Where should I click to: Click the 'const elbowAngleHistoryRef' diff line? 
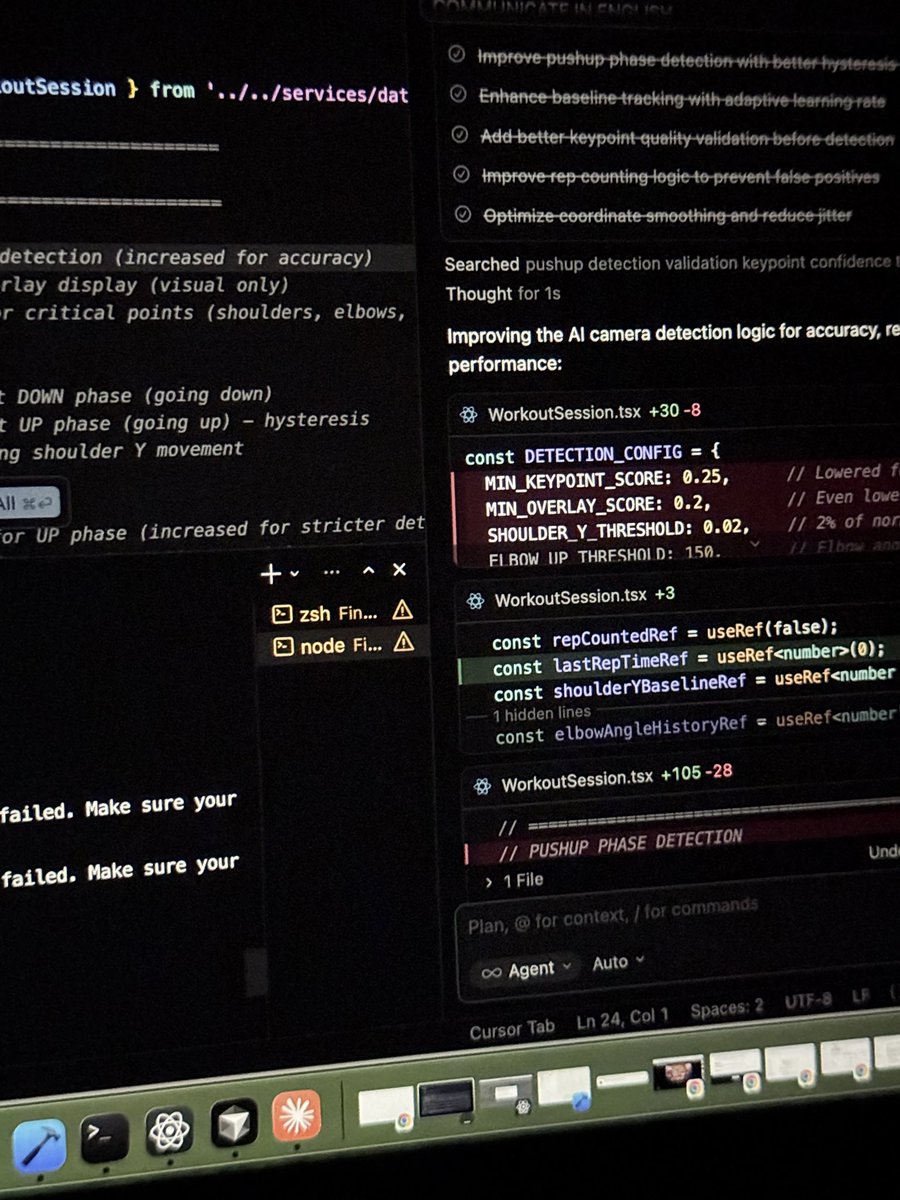click(x=694, y=727)
